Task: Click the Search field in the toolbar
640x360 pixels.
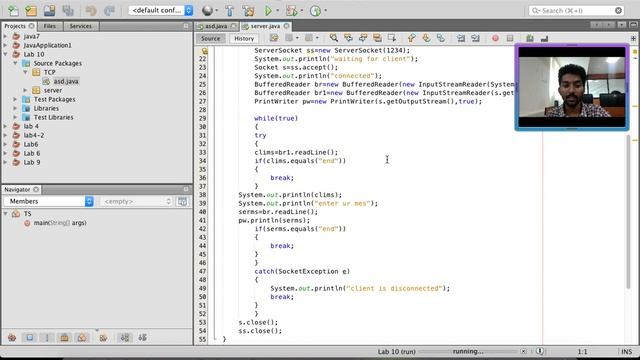Action: [x=576, y=10]
